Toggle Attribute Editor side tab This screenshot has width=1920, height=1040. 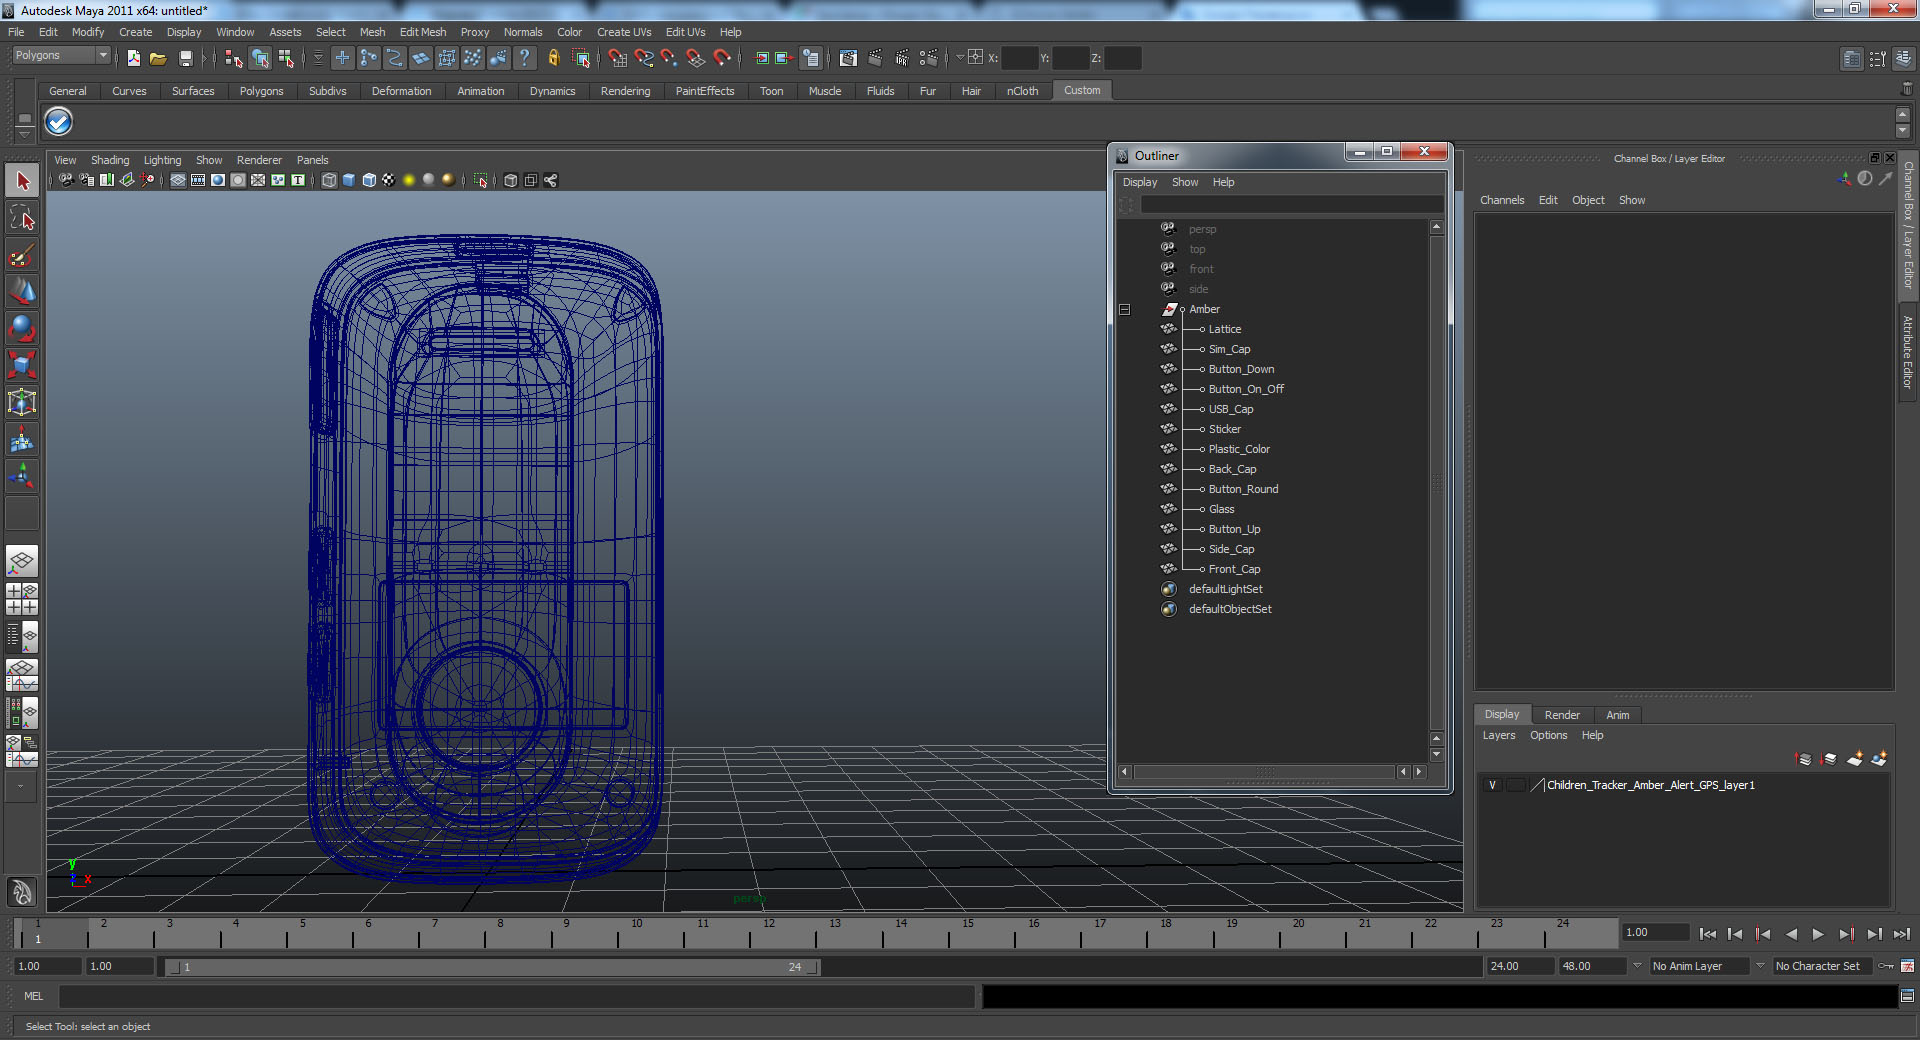point(1908,352)
